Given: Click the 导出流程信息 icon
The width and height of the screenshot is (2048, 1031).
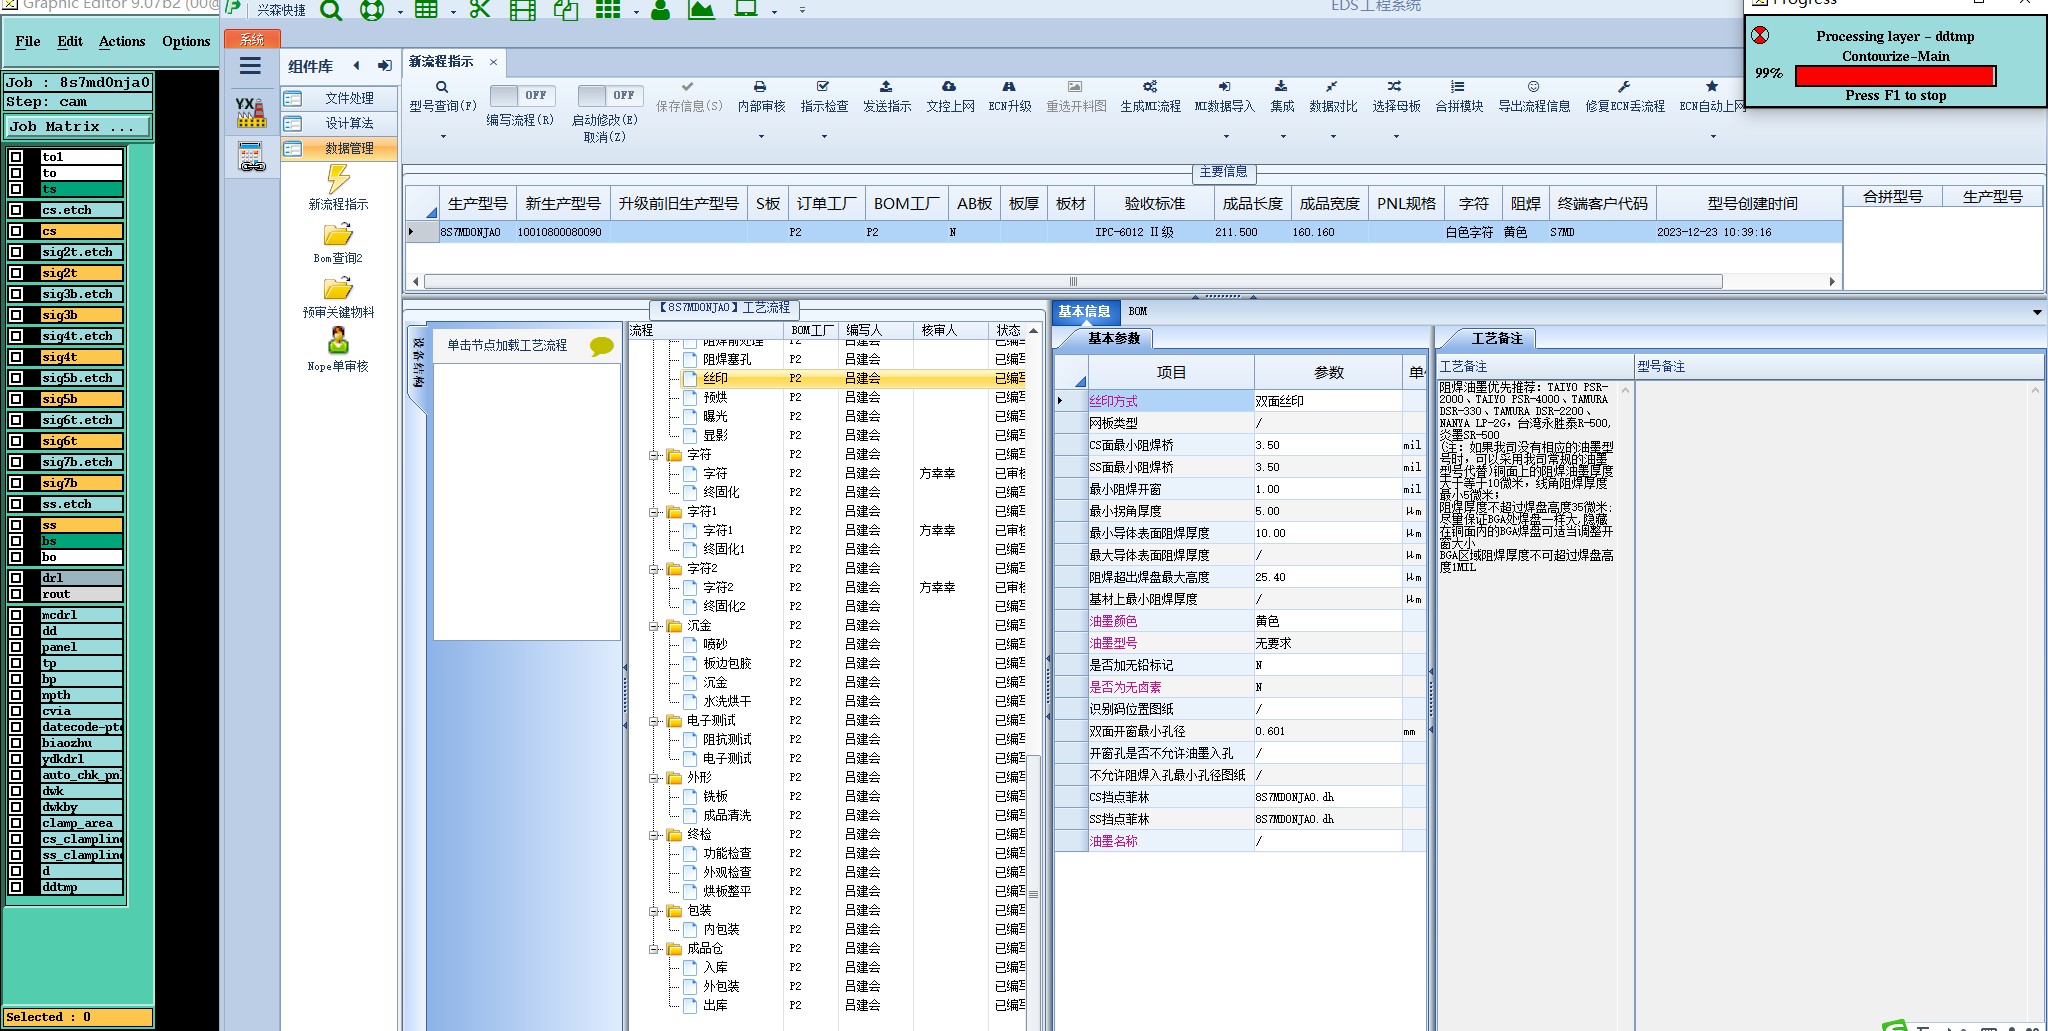Looking at the screenshot, I should tap(1533, 87).
